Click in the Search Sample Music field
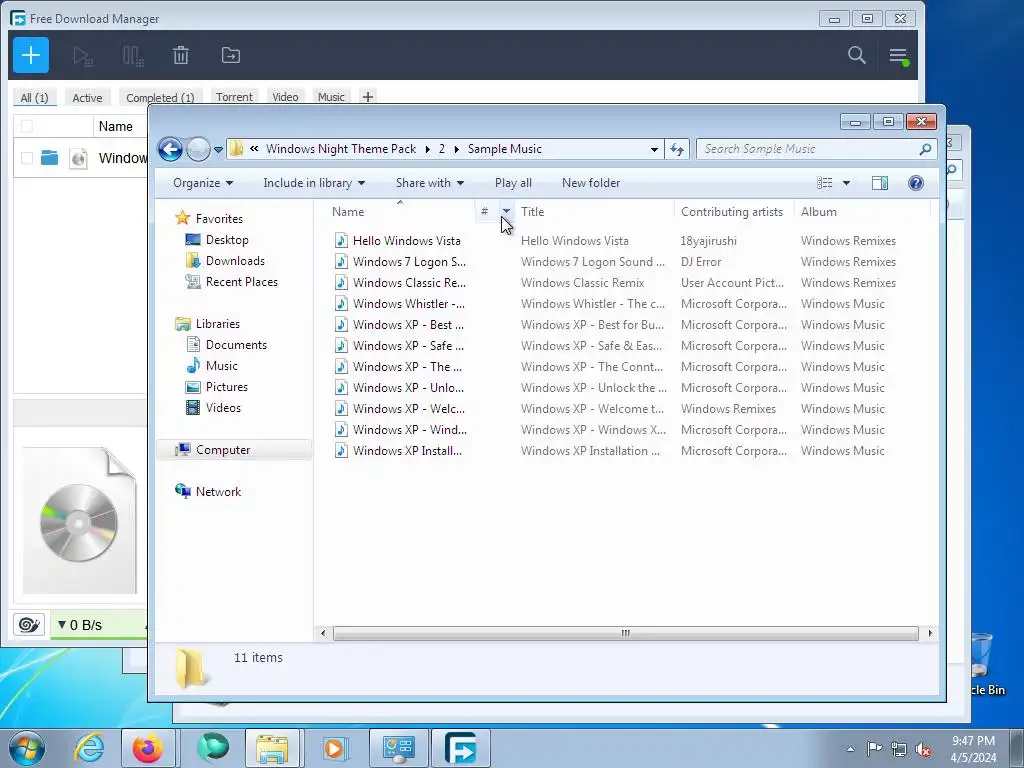Viewport: 1024px width, 768px height. tap(807, 150)
